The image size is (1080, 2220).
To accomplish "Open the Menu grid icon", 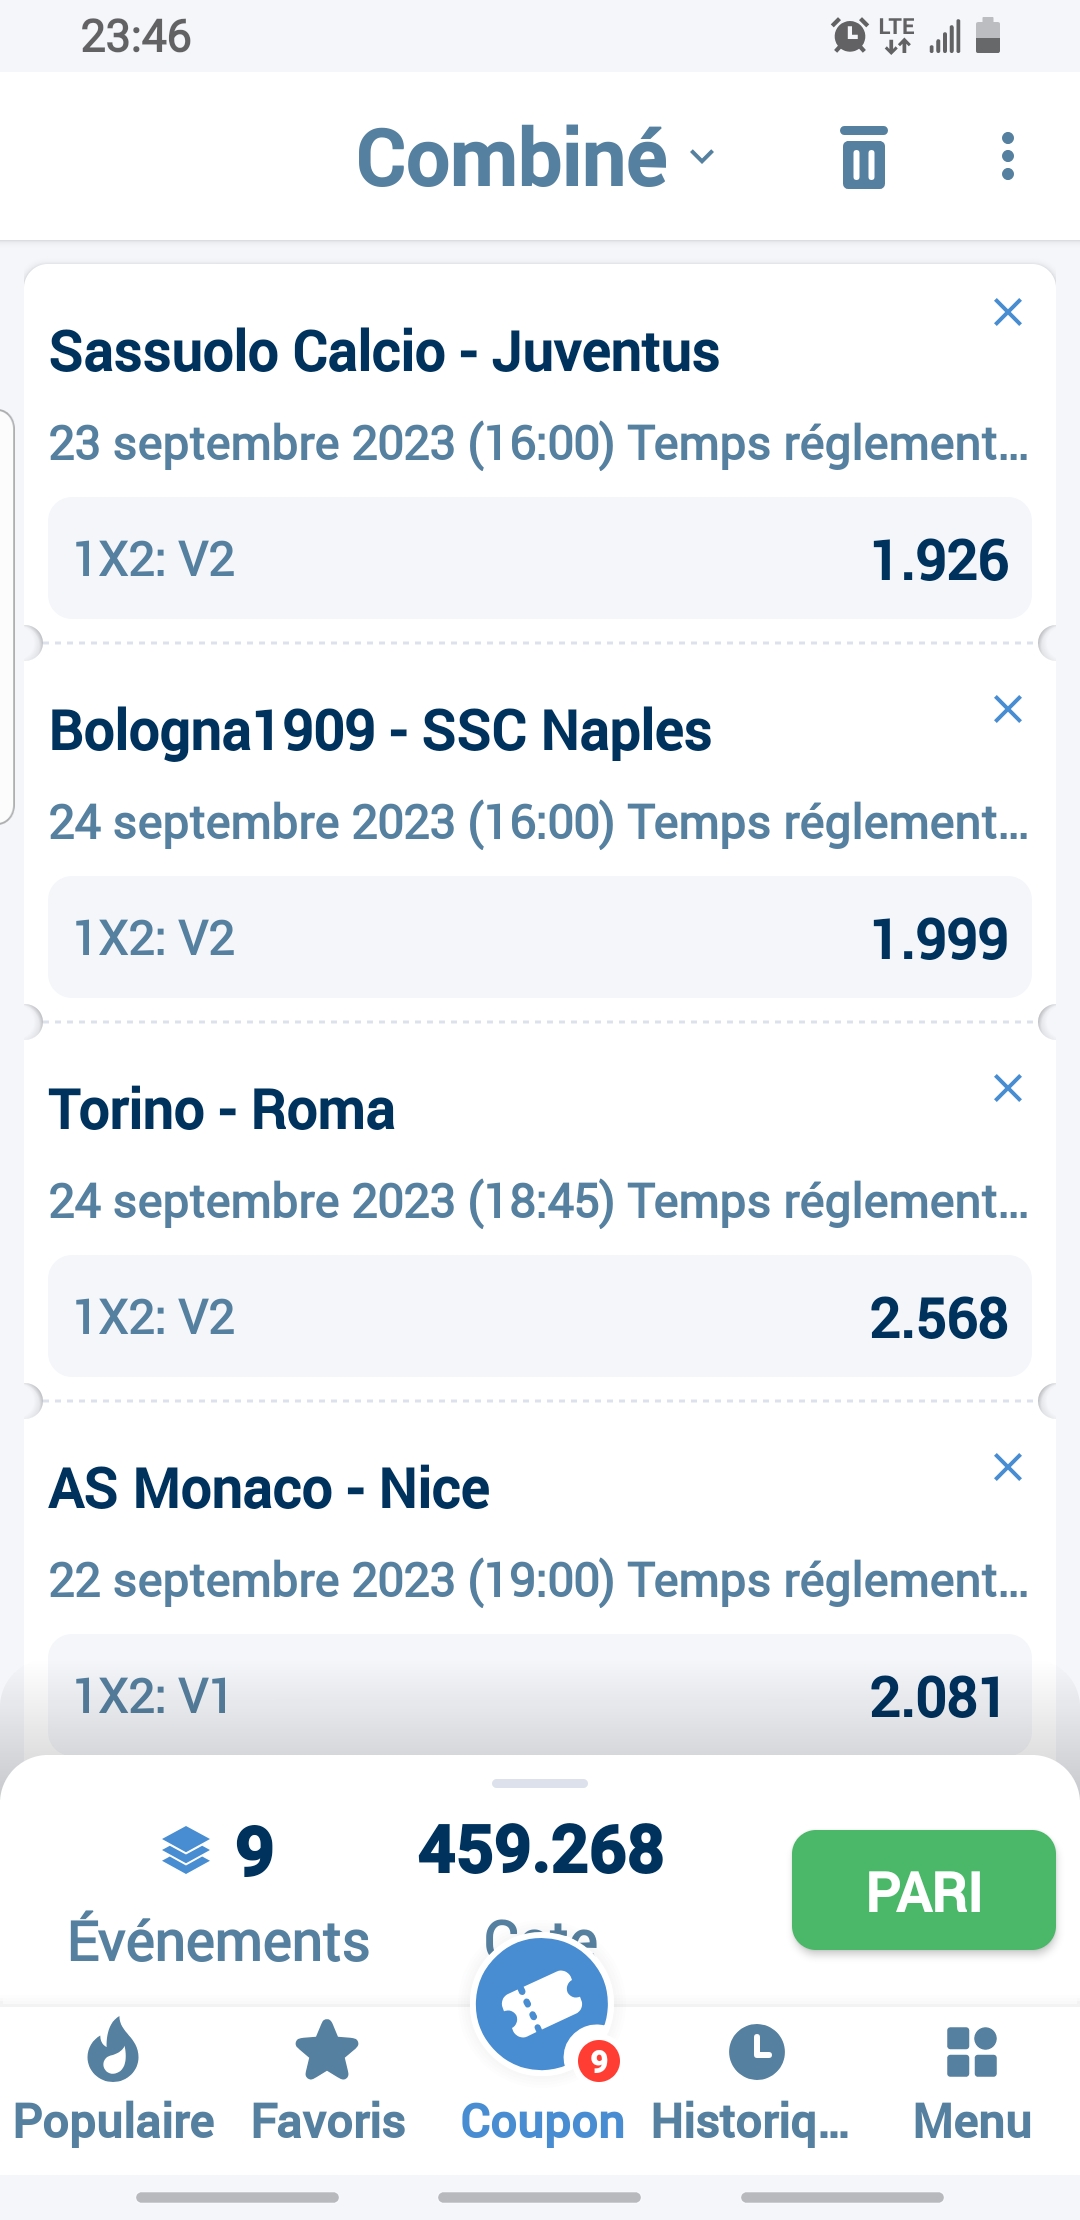I will click(971, 2081).
